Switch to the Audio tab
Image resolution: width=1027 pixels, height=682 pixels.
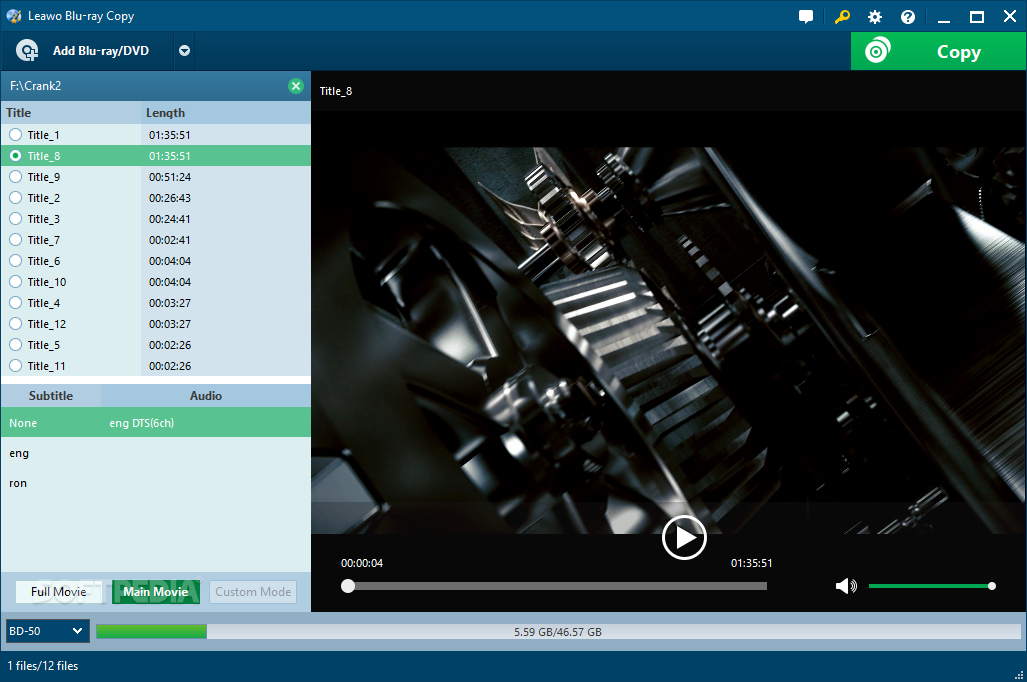pos(206,396)
